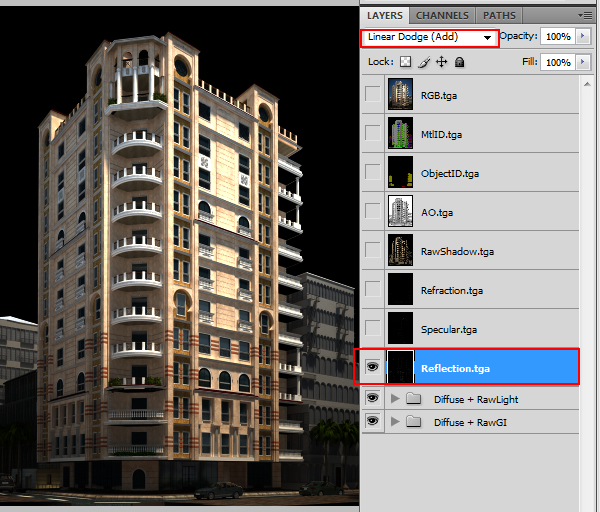This screenshot has width=600, height=512.
Task: Show the RGB.tga layer
Action: click(373, 94)
